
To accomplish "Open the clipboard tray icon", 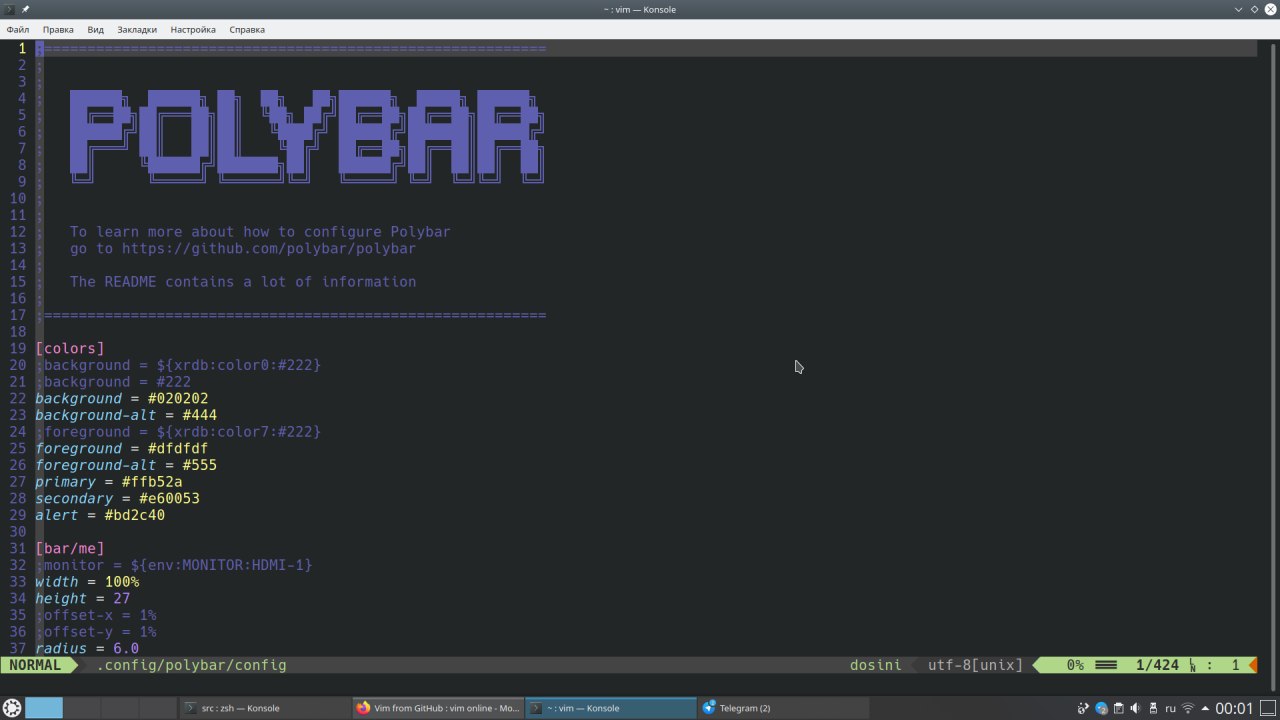I will click(1119, 708).
